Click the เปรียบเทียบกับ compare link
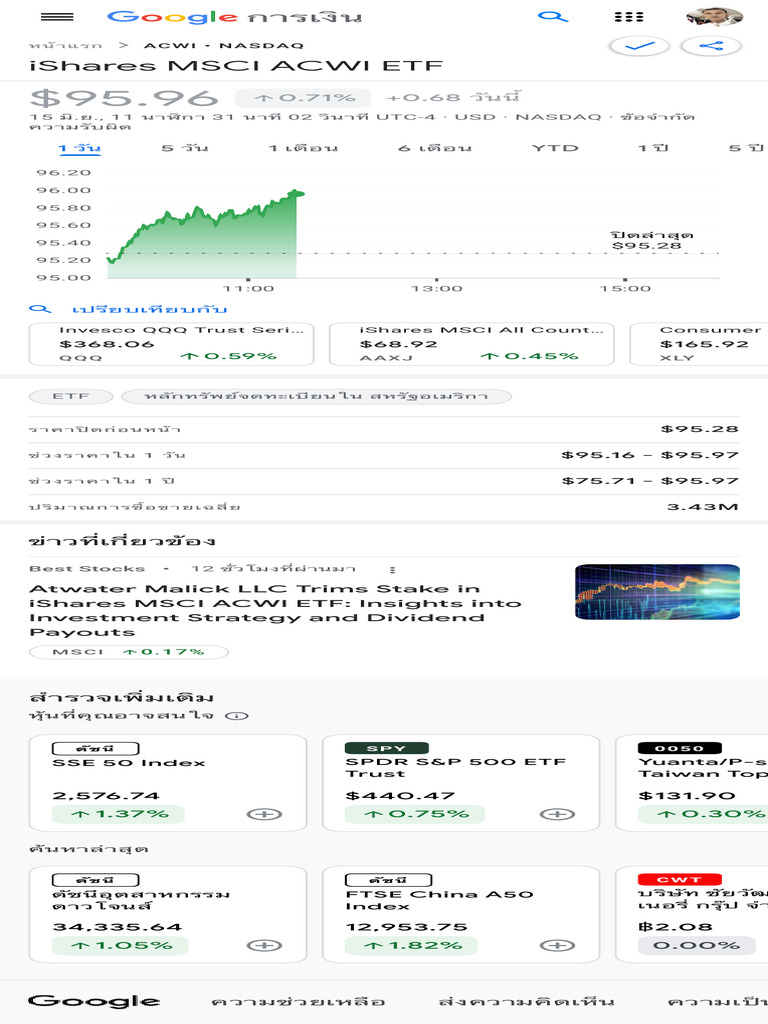768x1024 pixels. 149,309
